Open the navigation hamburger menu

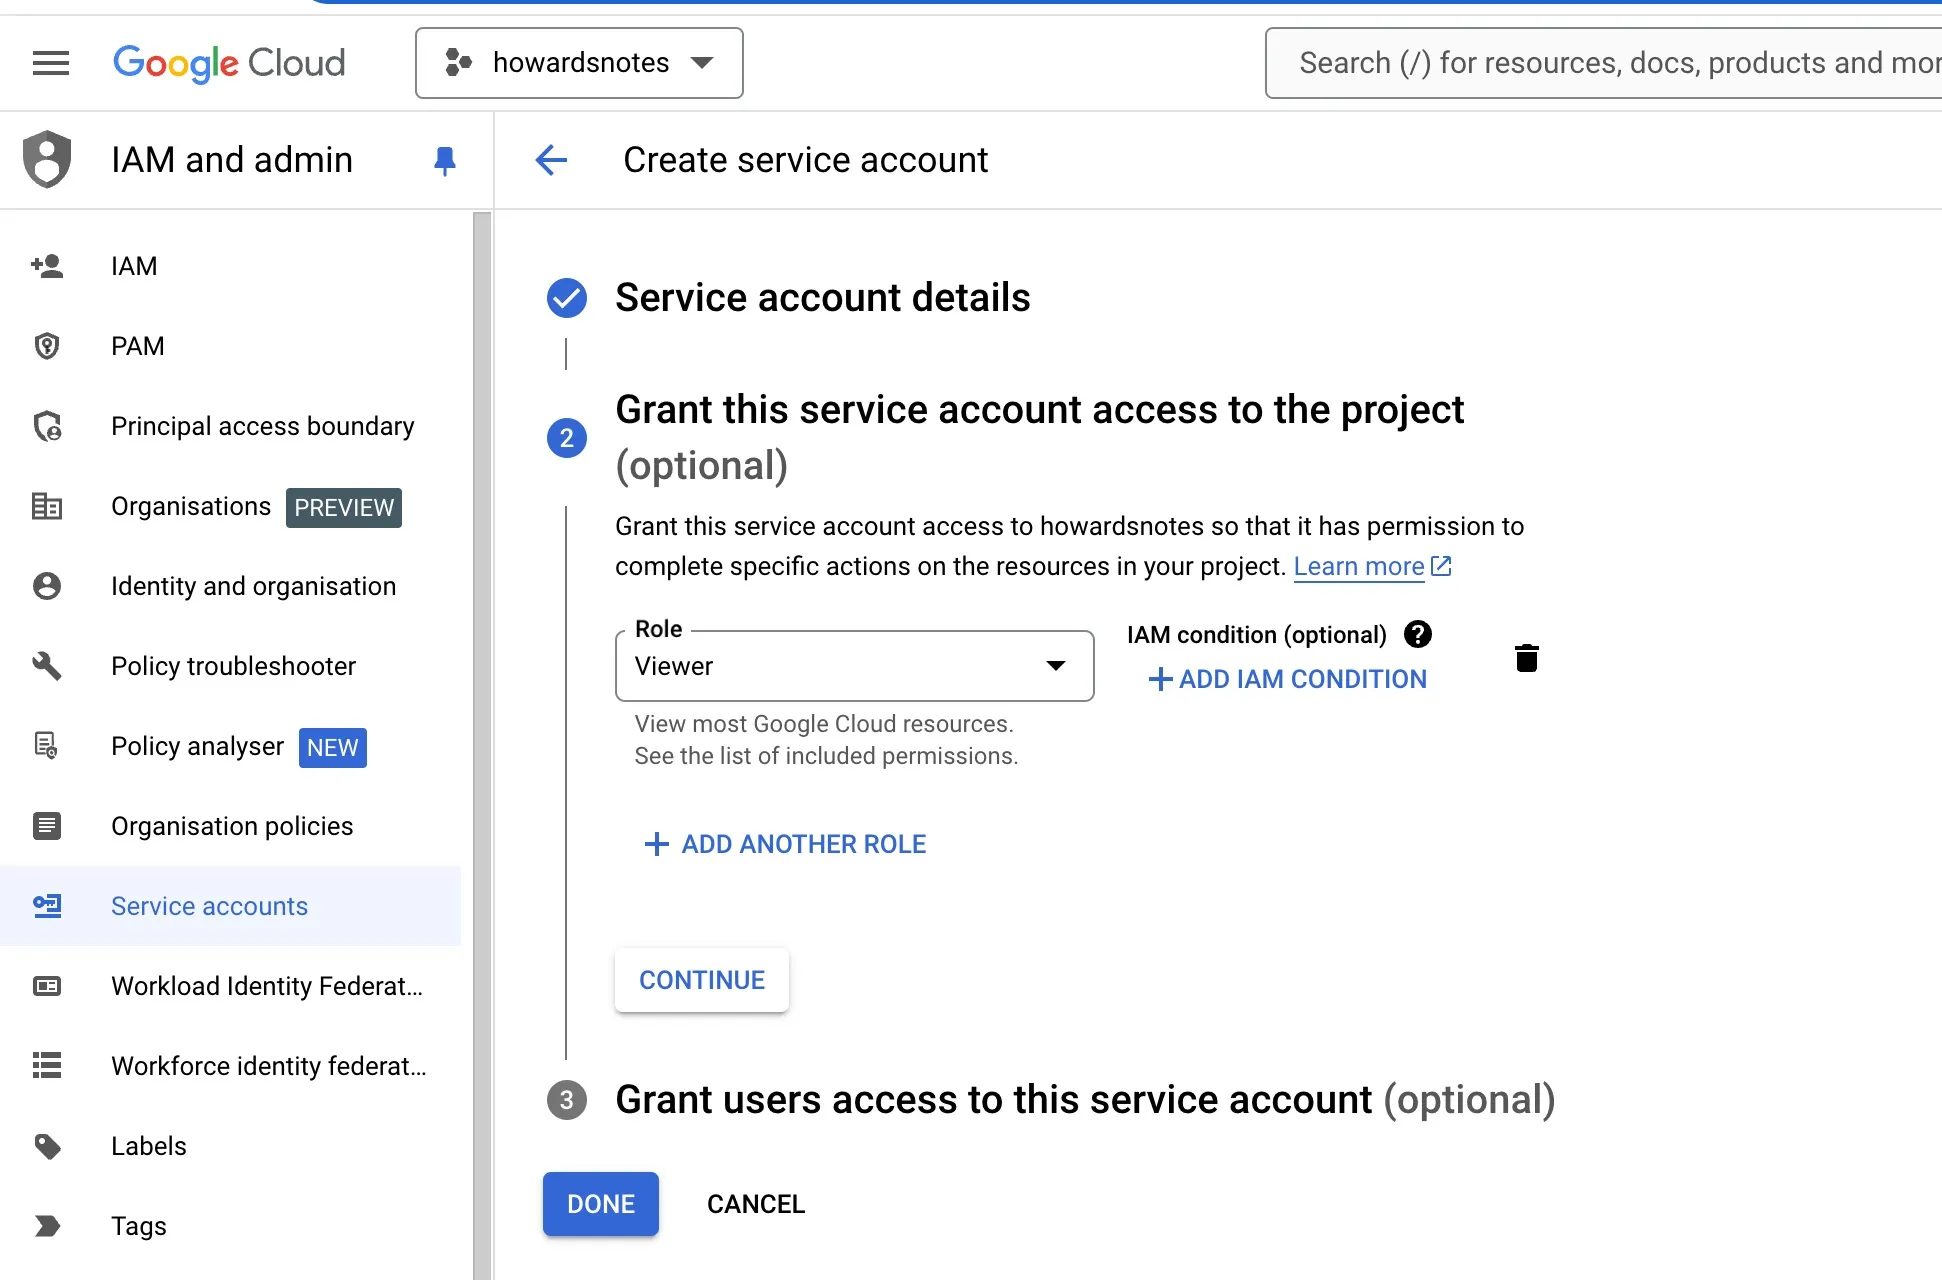(50, 62)
